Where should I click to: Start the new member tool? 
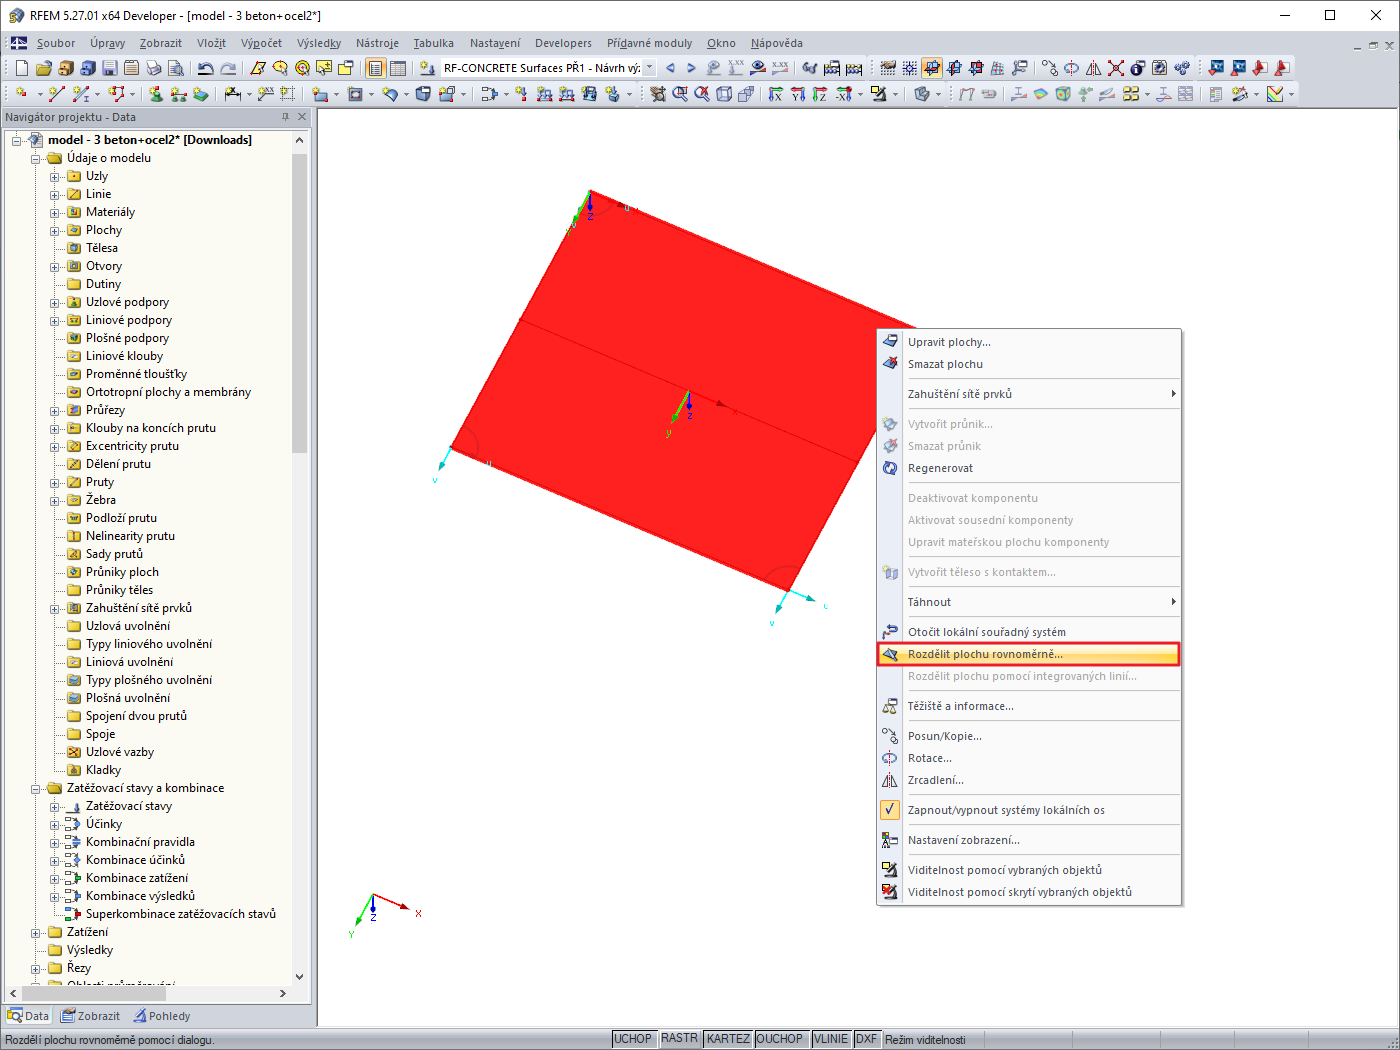[82, 94]
